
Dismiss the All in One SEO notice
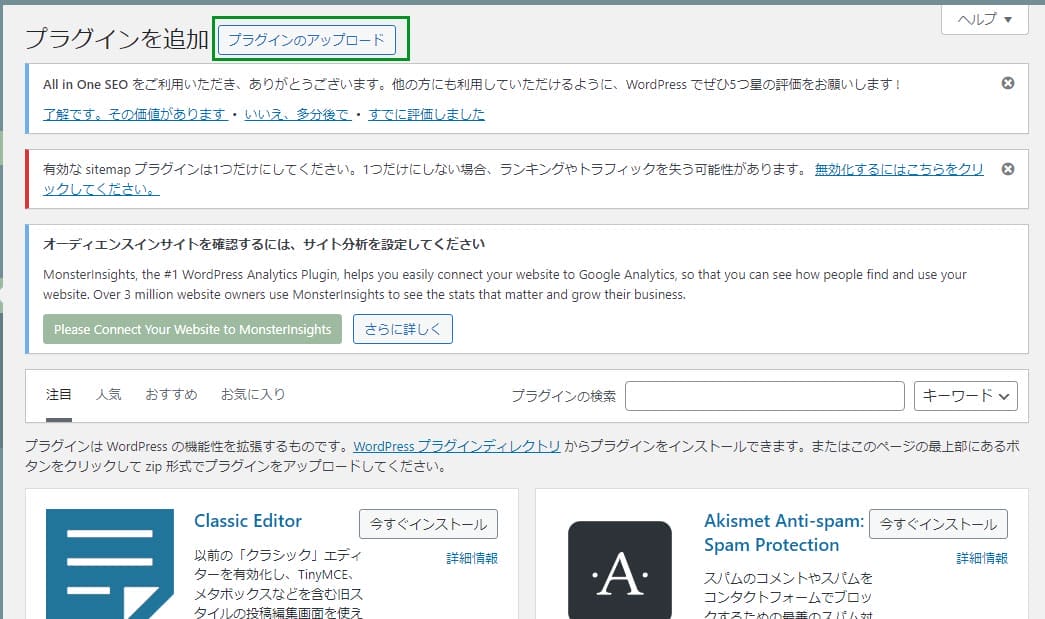(x=1008, y=83)
